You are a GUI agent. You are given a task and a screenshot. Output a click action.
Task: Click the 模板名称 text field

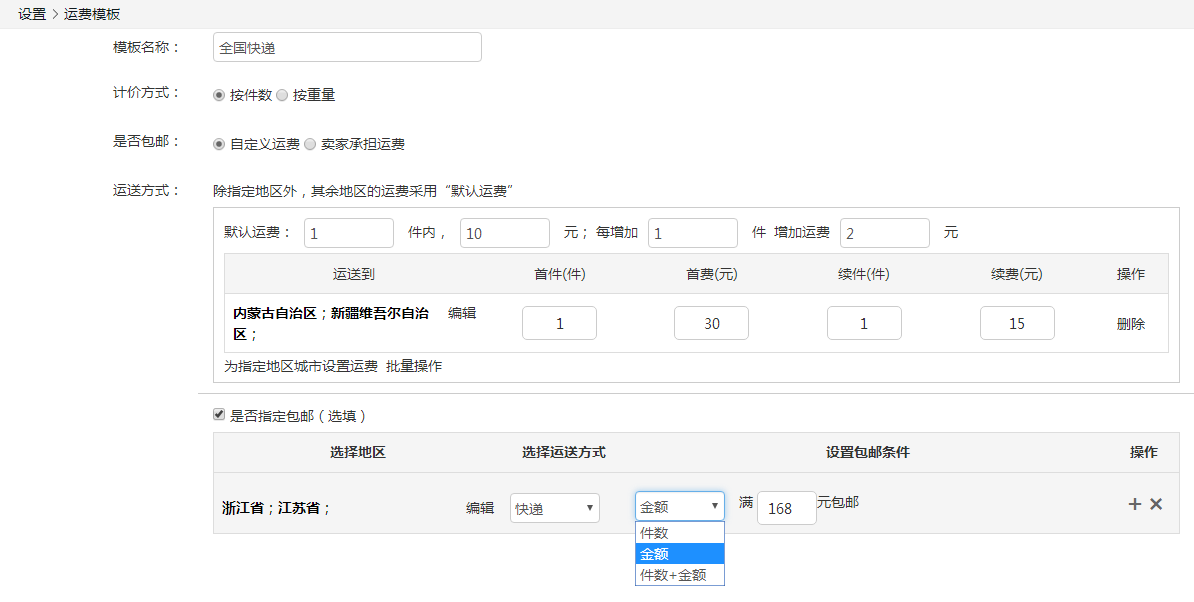[347, 47]
